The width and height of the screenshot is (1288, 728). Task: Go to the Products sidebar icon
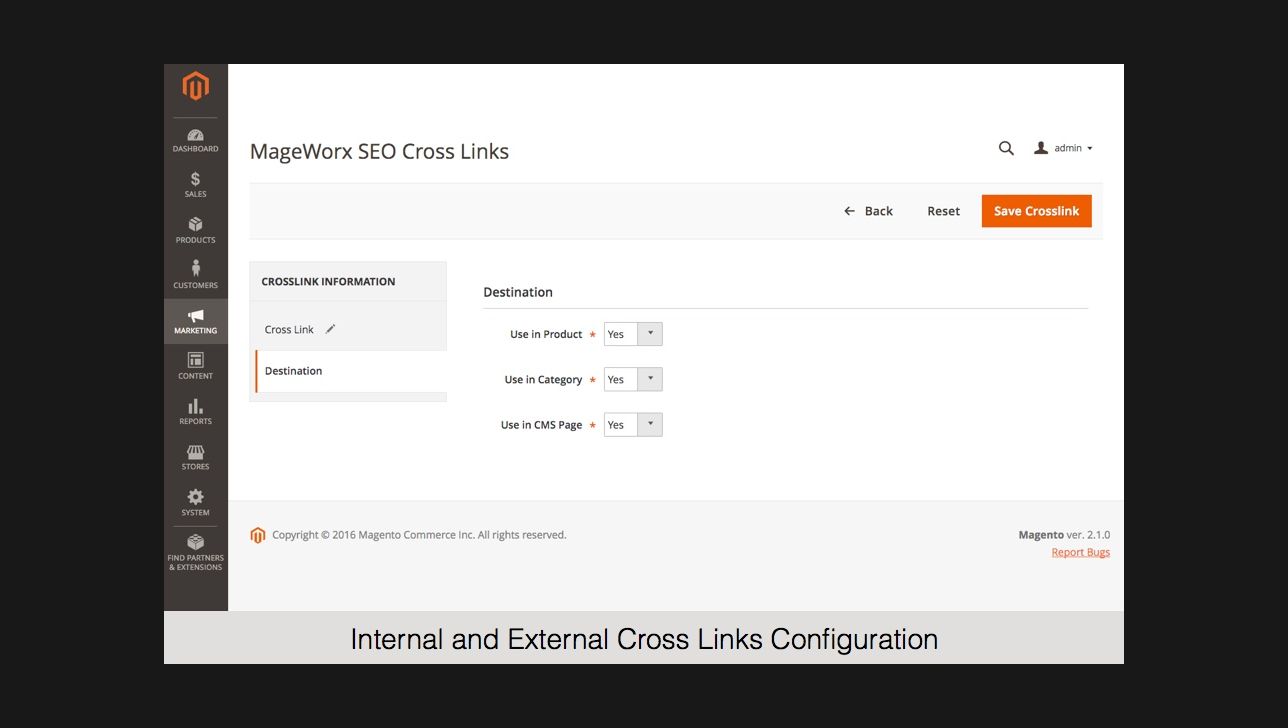195,229
